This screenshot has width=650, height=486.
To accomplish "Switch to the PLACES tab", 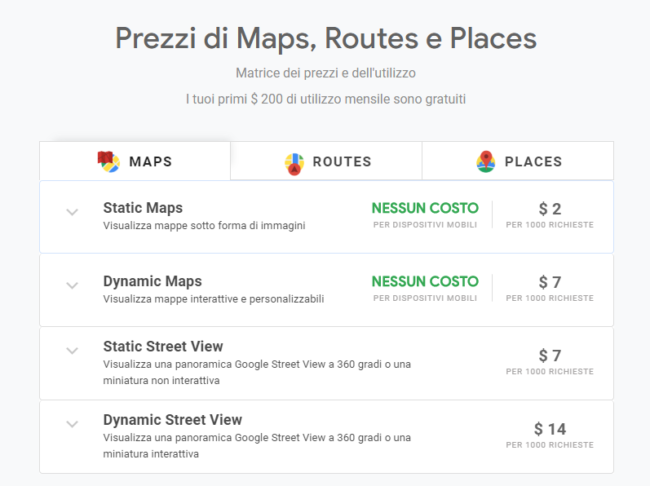I will point(518,161).
